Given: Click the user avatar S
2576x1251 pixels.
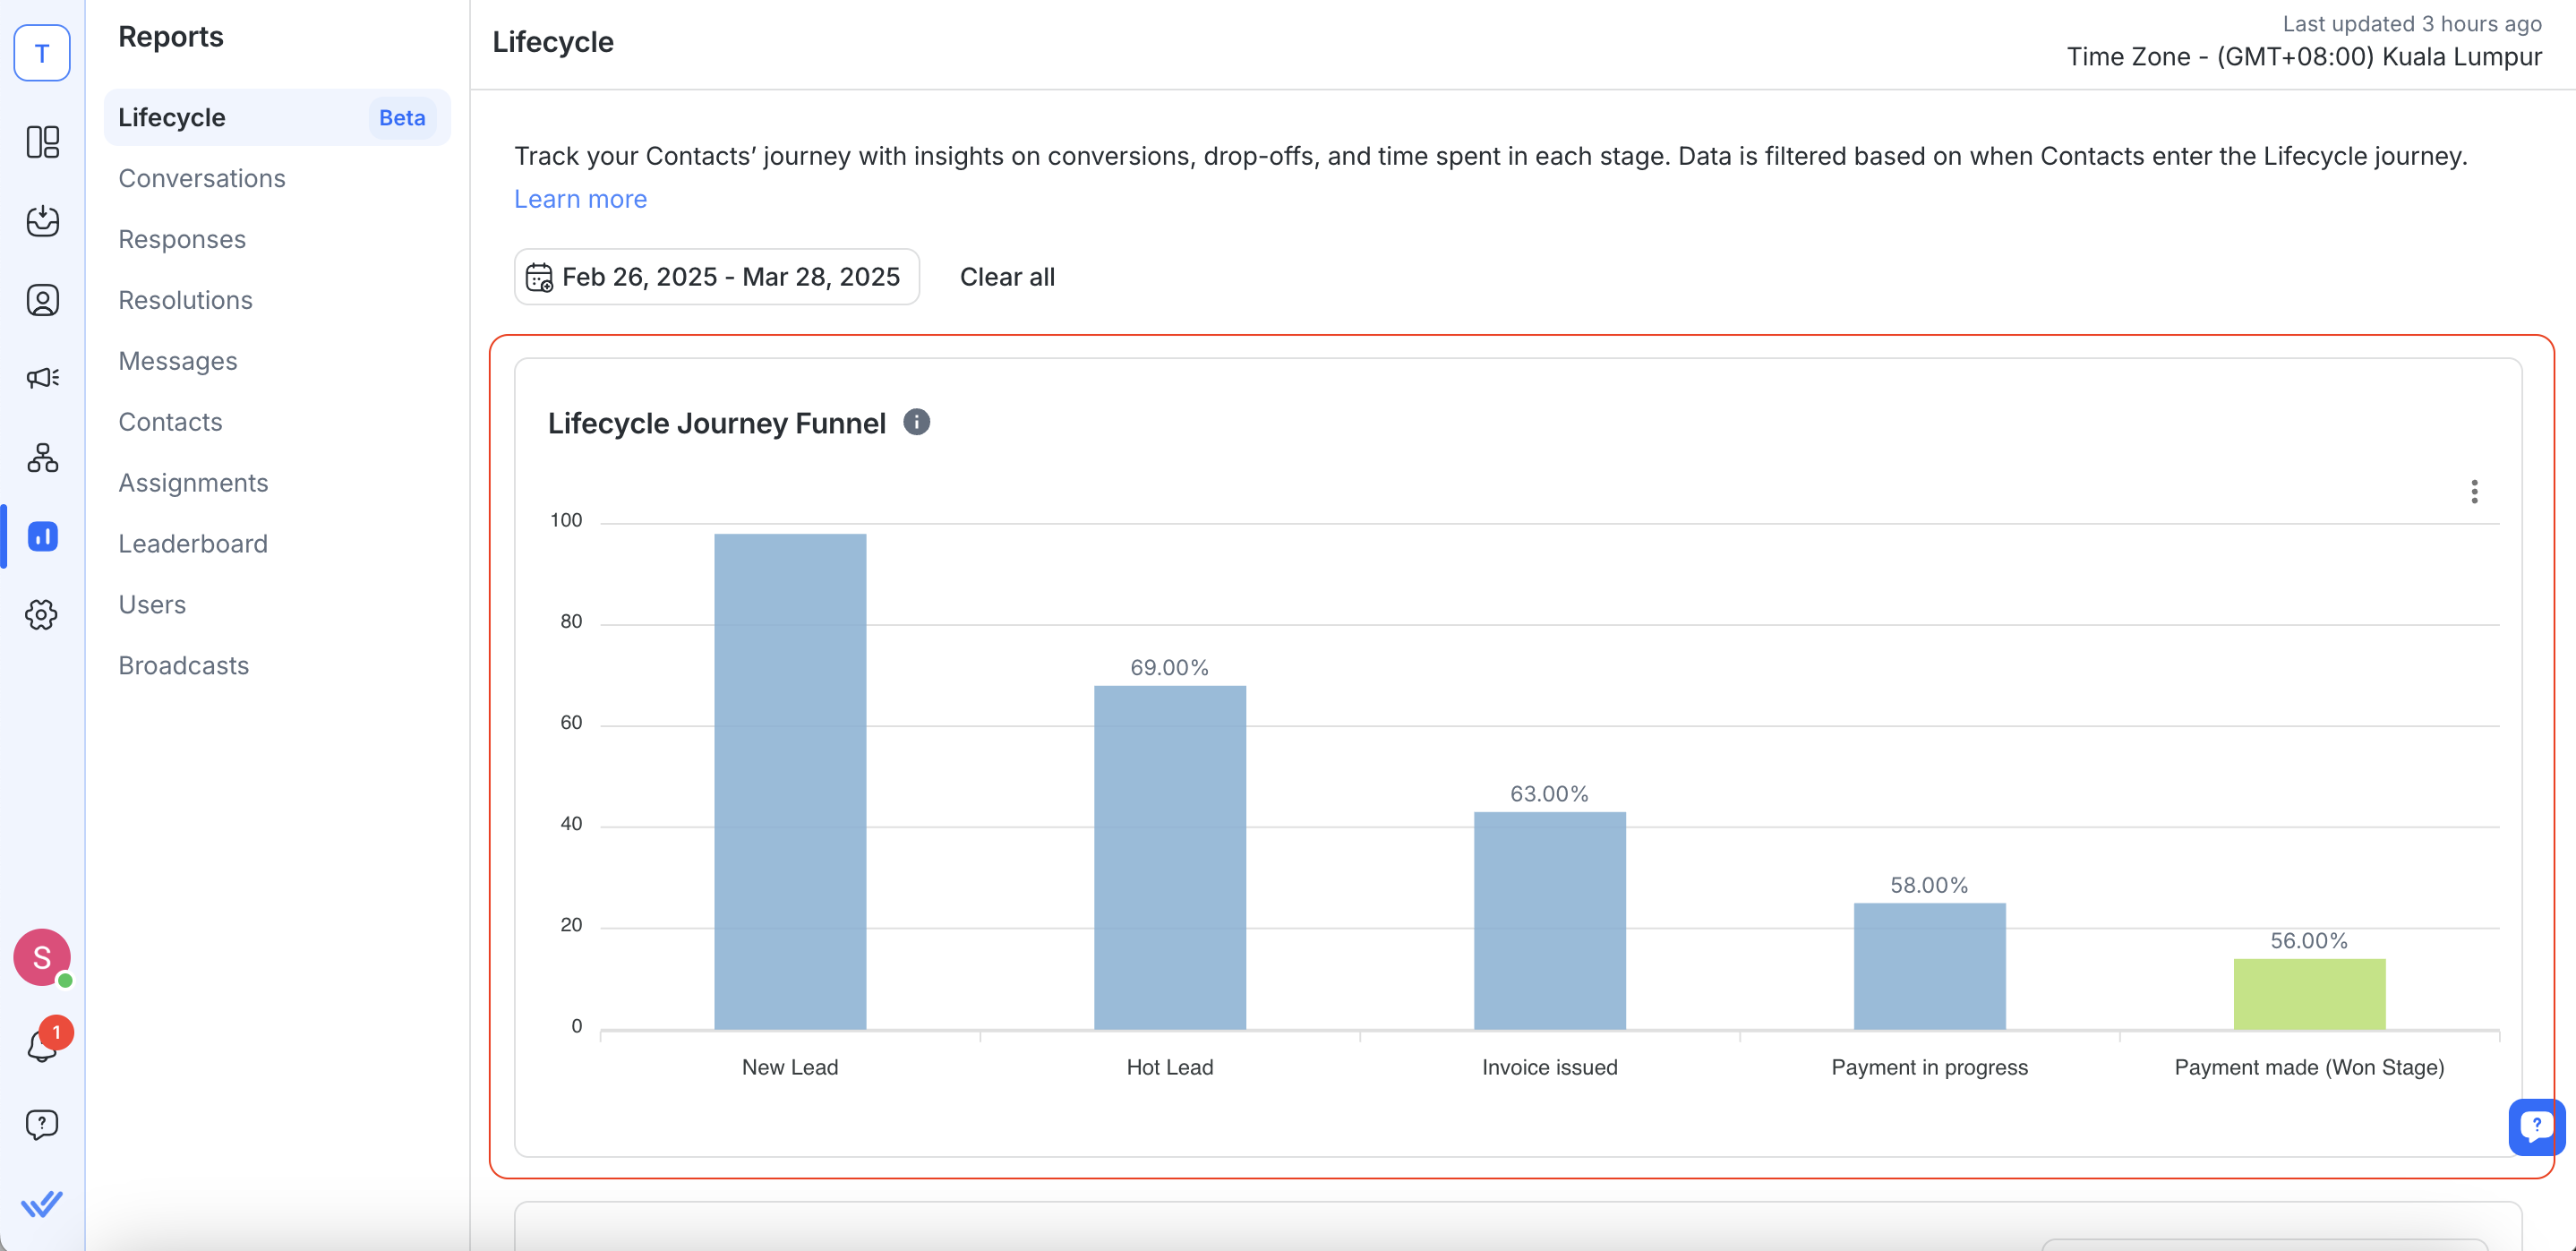Looking at the screenshot, I should click(42, 957).
